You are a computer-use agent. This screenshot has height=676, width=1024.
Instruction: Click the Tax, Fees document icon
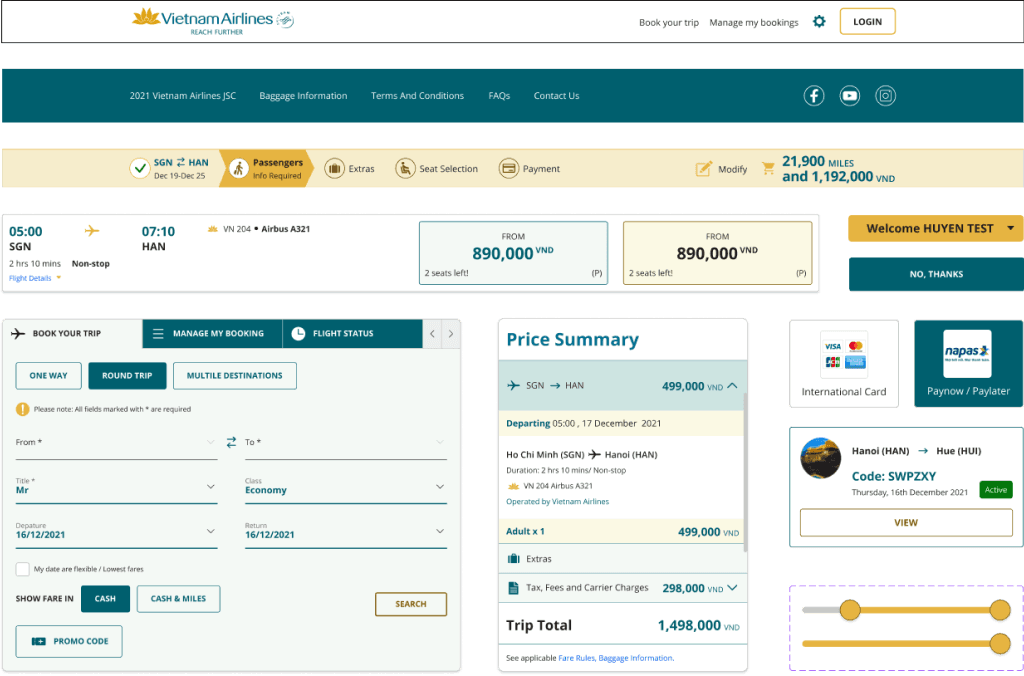point(513,588)
